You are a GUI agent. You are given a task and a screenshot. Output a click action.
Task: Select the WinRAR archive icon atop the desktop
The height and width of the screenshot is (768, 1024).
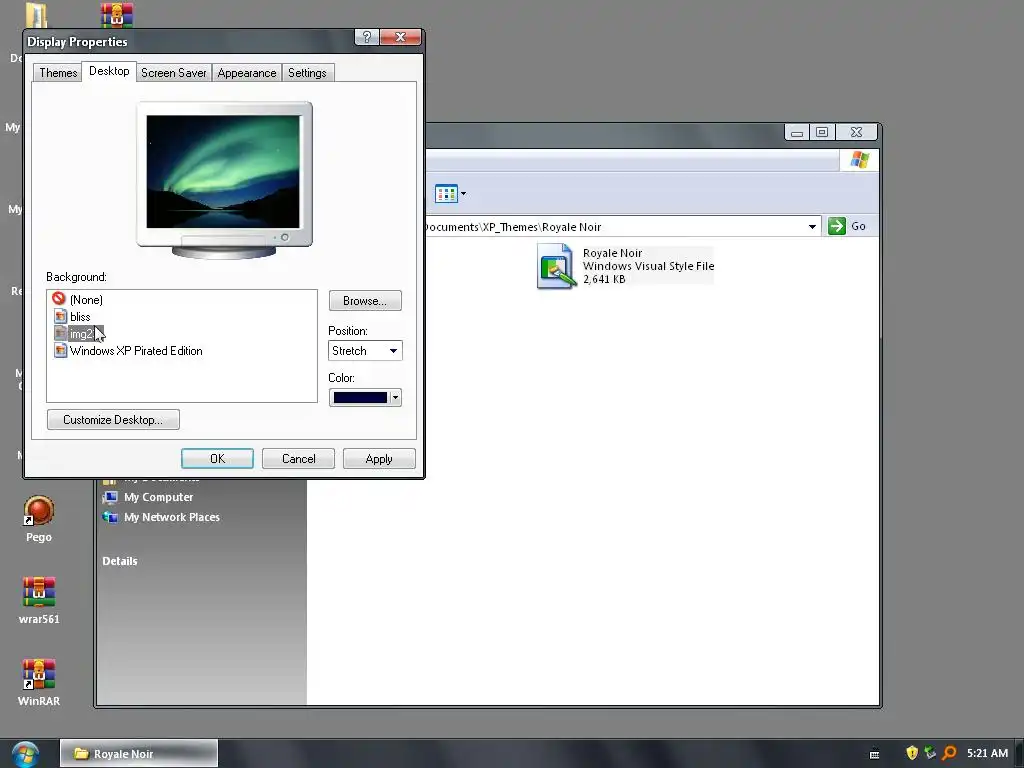tap(117, 14)
